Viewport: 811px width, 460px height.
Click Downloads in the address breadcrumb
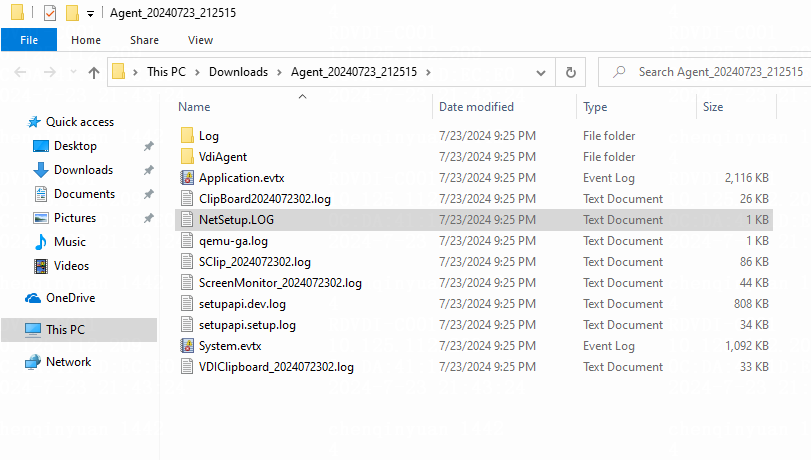pyautogui.click(x=238, y=71)
